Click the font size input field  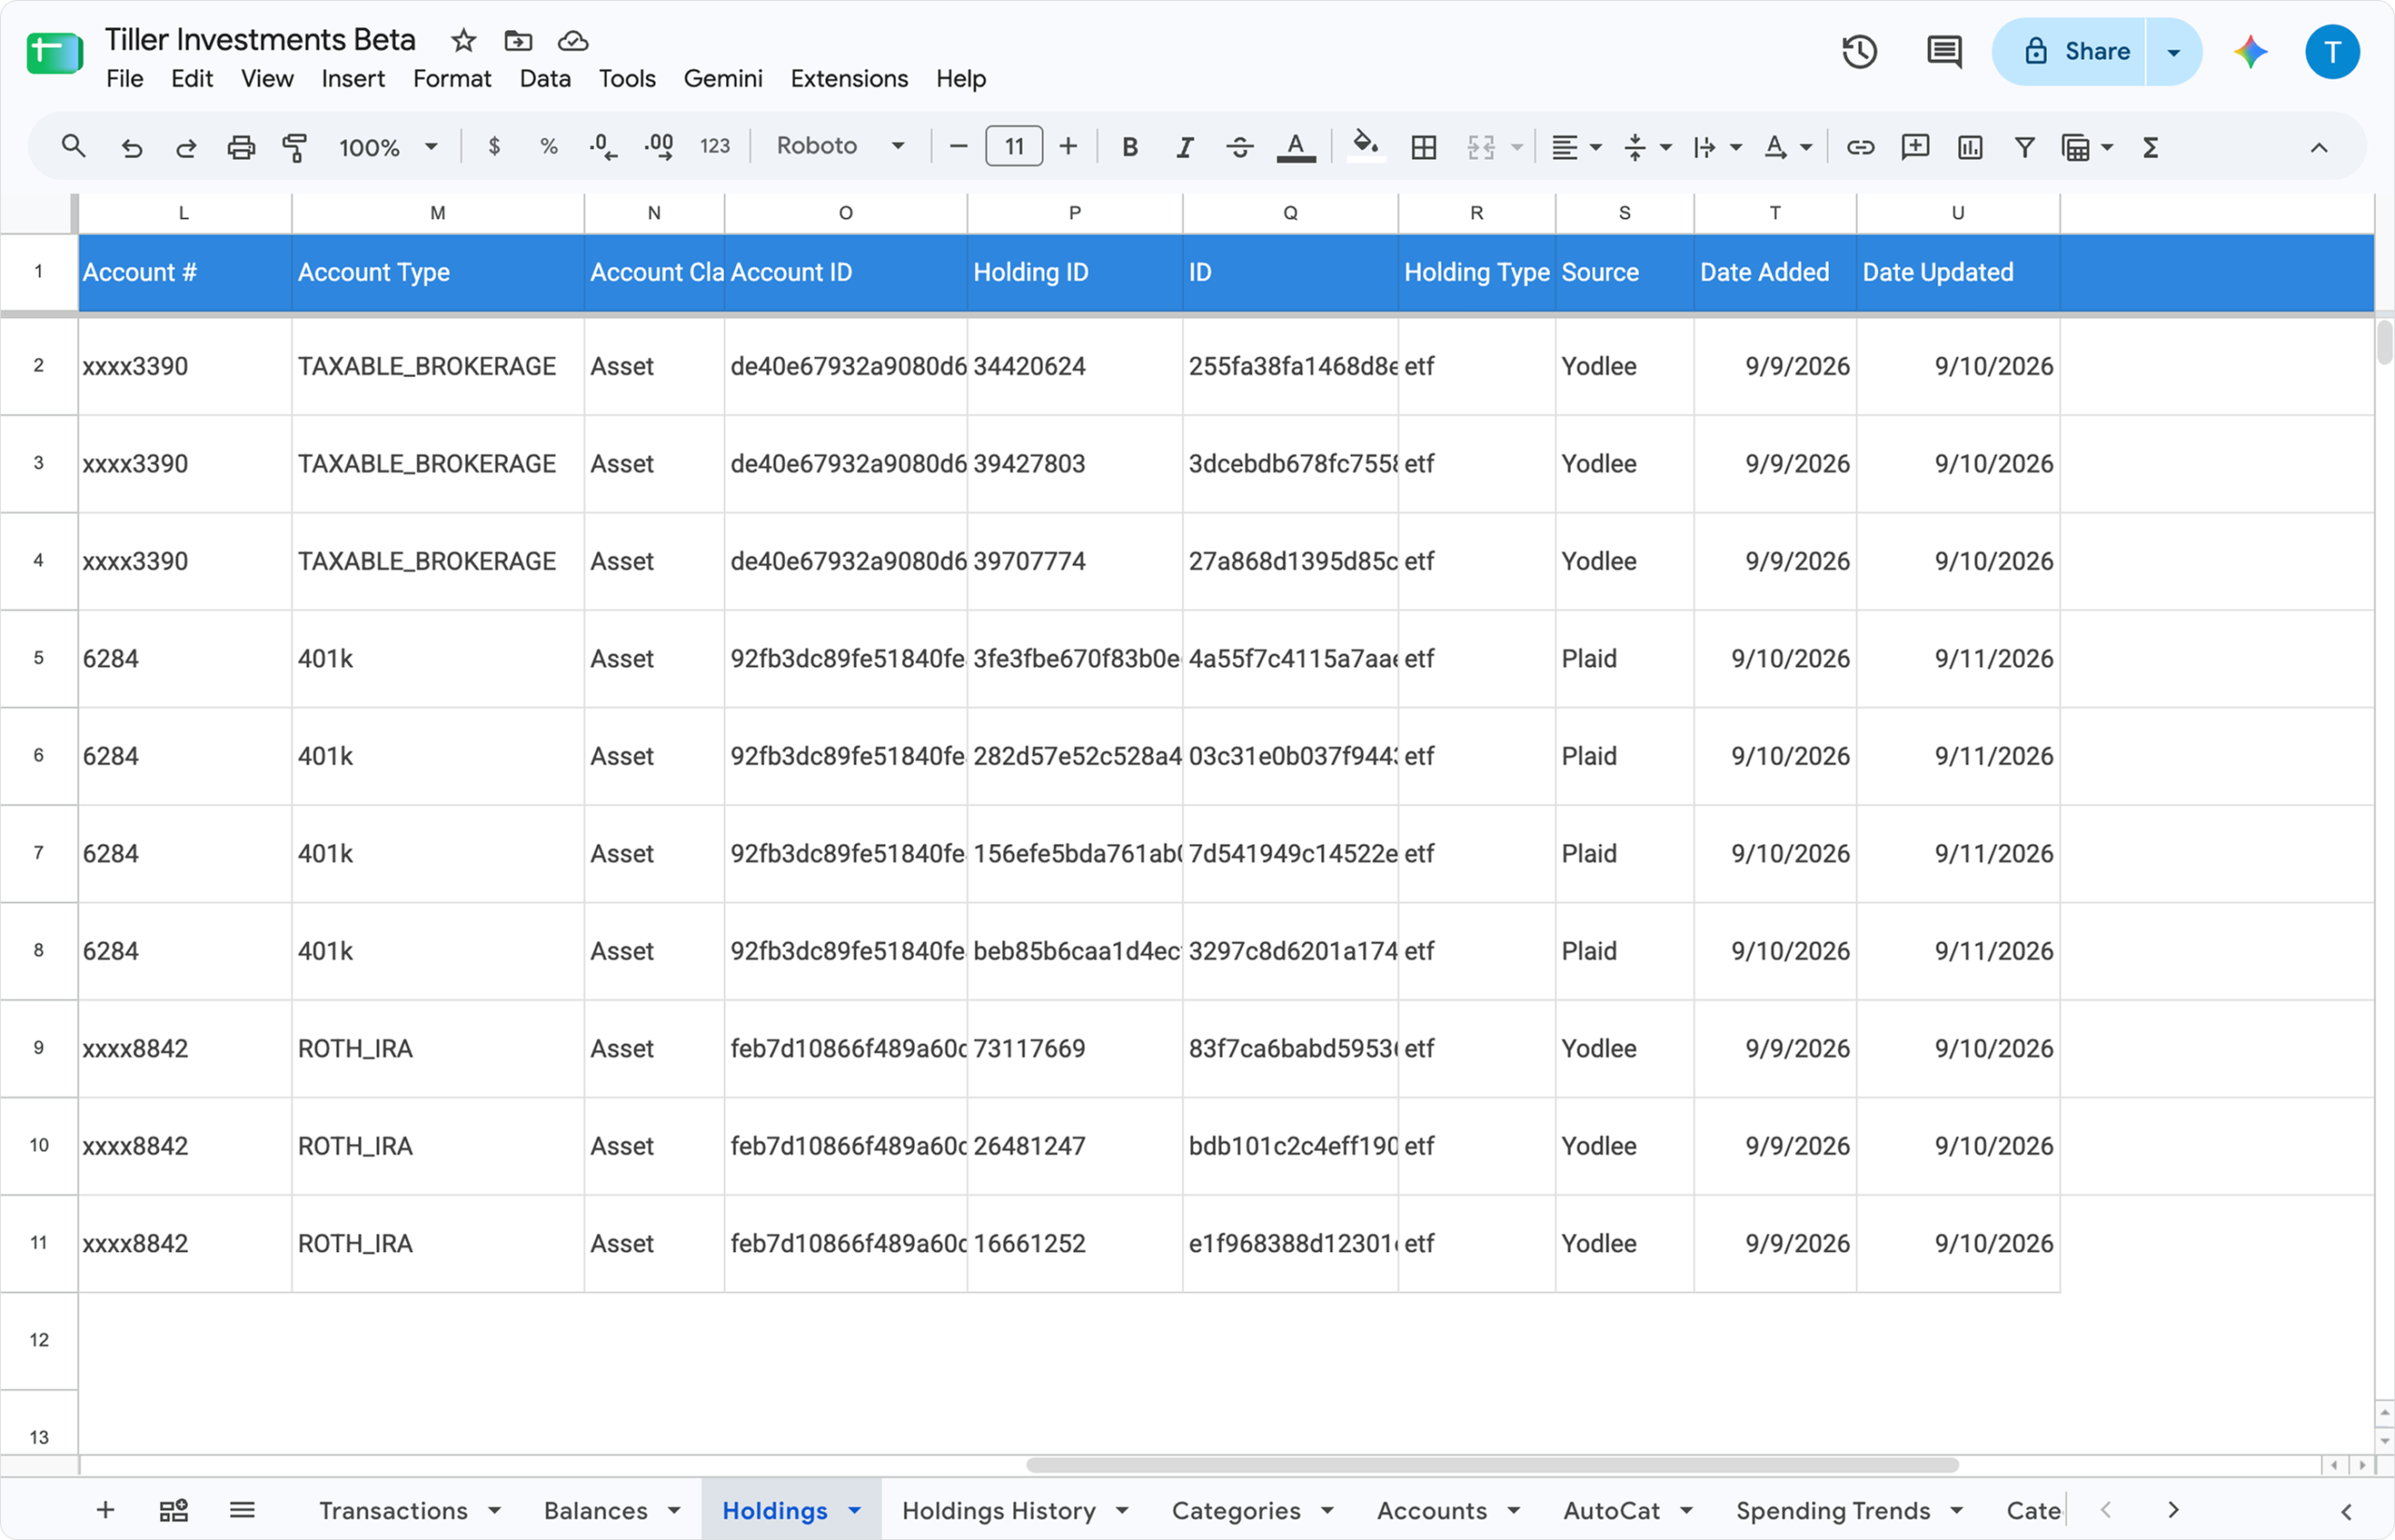tap(1014, 147)
